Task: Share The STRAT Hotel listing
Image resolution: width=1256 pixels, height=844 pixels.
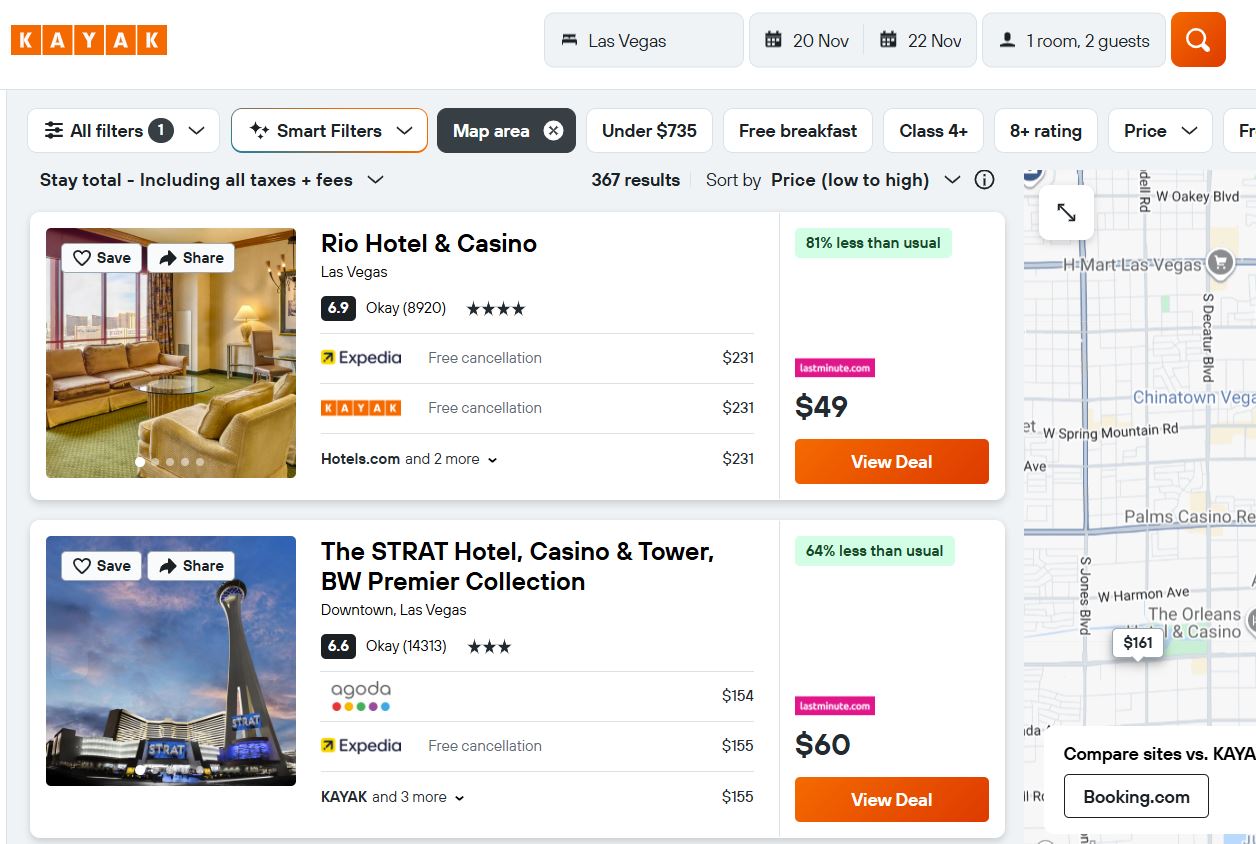Action: (x=191, y=566)
